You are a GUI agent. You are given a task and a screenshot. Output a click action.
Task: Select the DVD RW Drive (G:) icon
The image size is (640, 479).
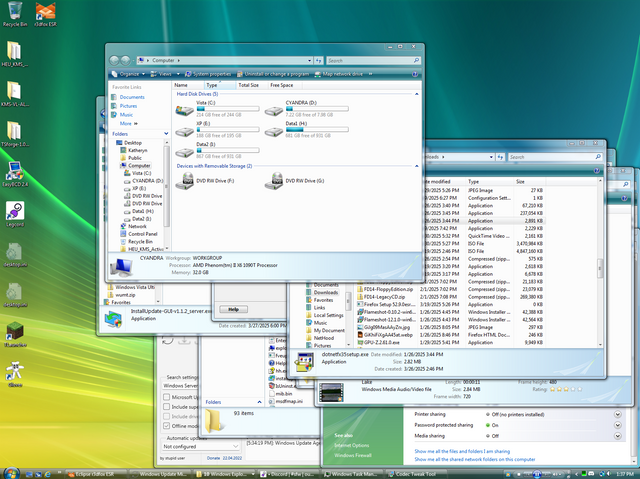[x=274, y=181]
